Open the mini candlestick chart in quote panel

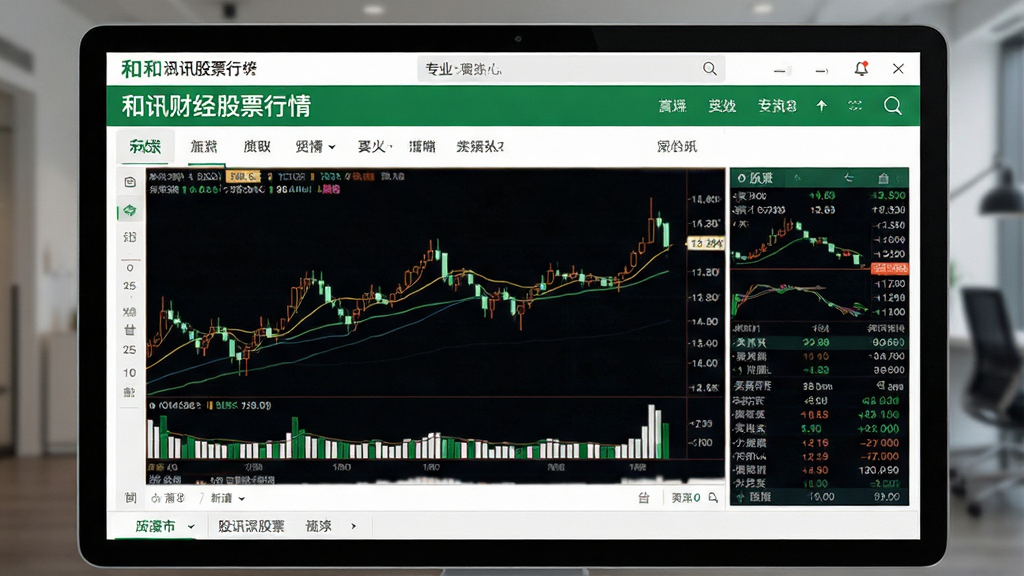coord(801,243)
